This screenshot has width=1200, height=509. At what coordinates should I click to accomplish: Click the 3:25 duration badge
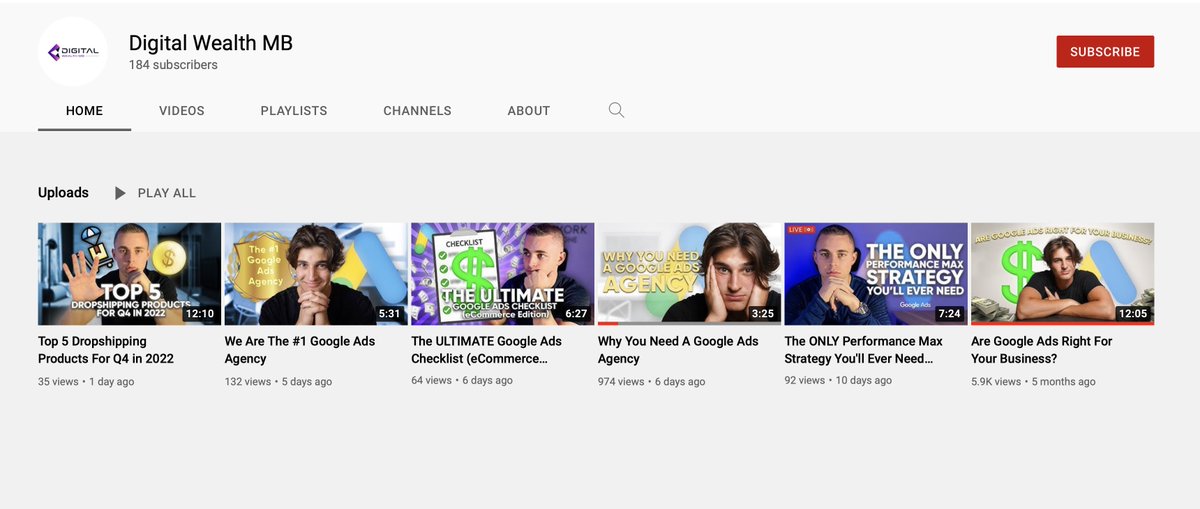(x=763, y=313)
